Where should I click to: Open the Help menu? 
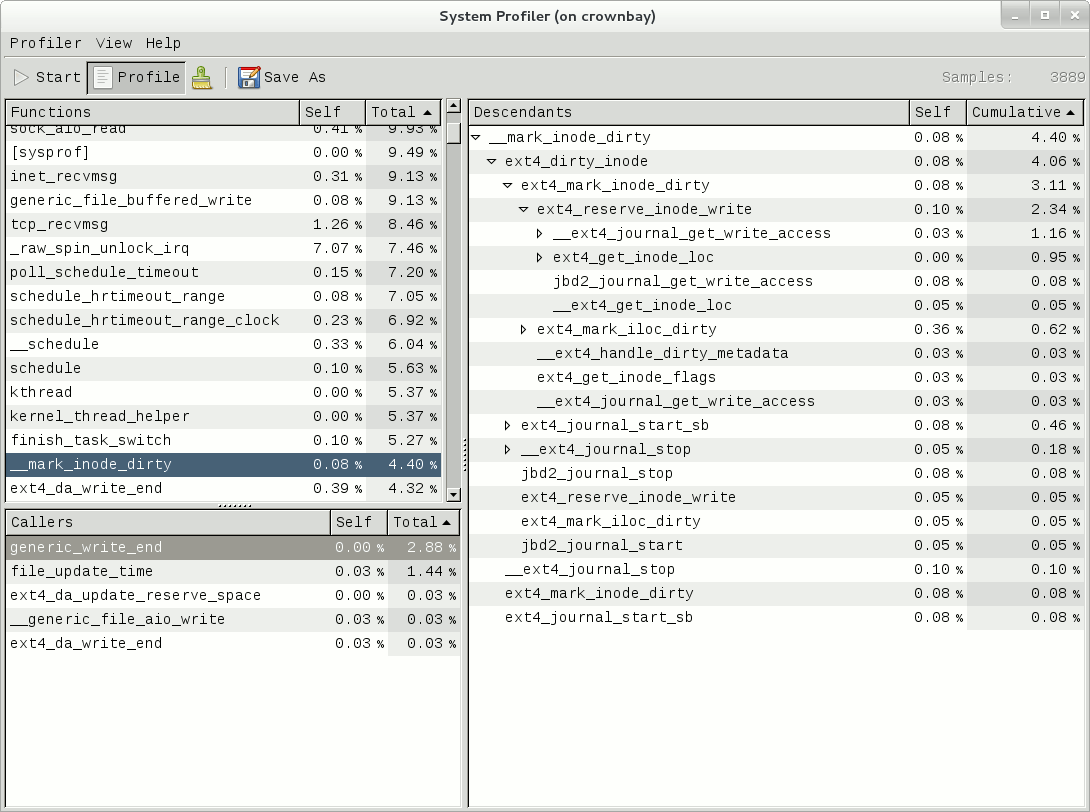click(163, 43)
